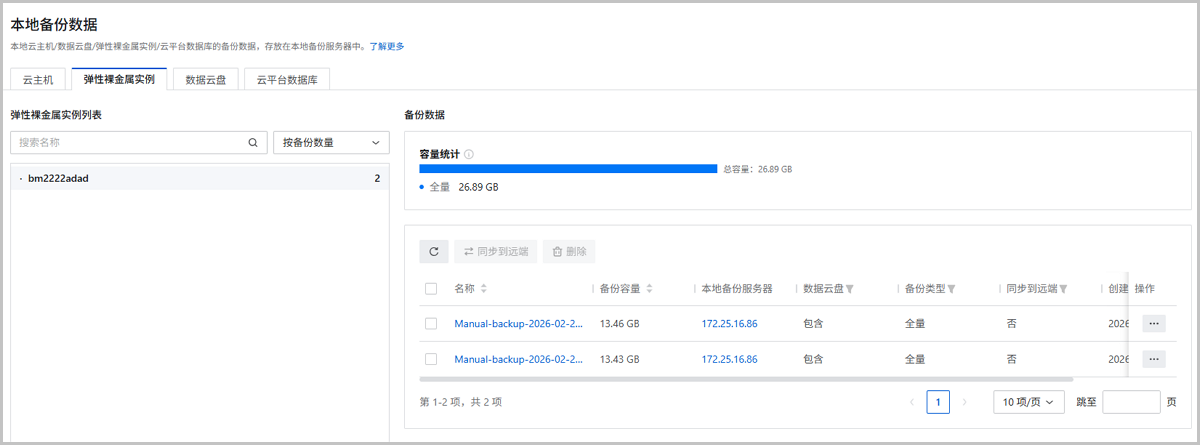Open the 10 项/页 page size dropdown
The width and height of the screenshot is (1200, 445).
coord(1028,402)
